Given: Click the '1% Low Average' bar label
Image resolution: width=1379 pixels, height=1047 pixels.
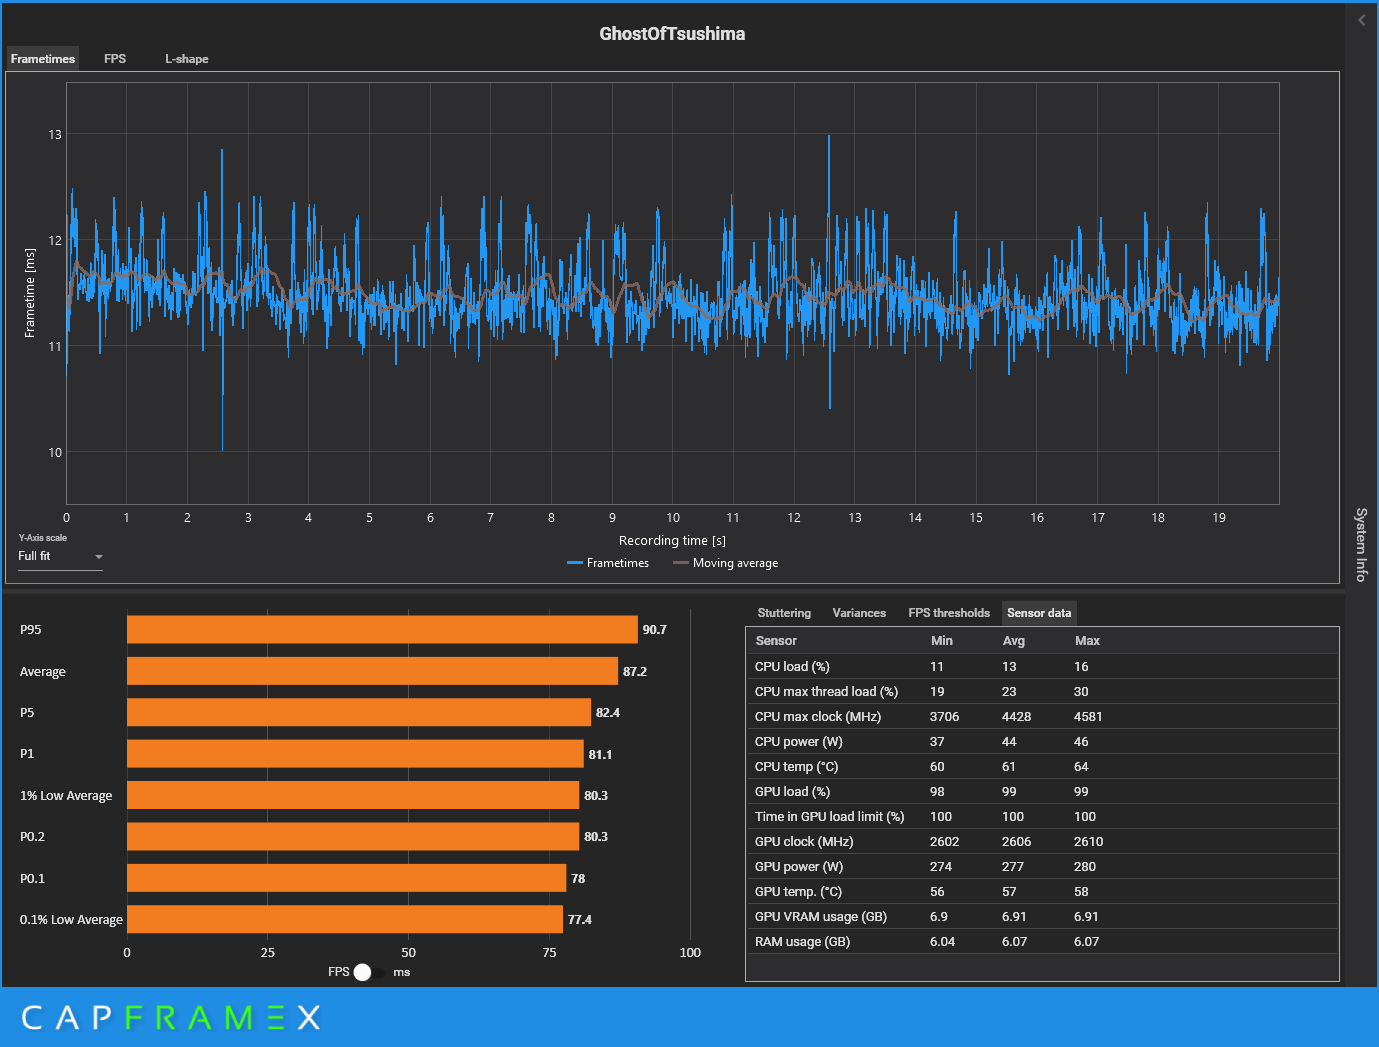Looking at the screenshot, I should 66,796.
